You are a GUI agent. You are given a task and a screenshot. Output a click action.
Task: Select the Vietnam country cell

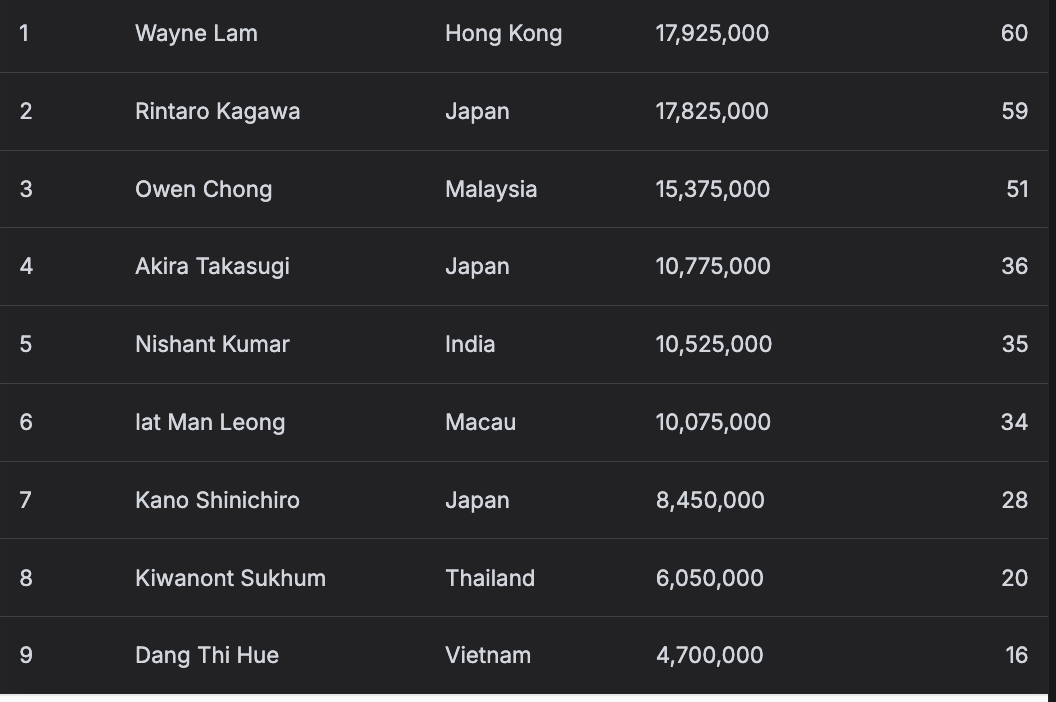tap(488, 656)
